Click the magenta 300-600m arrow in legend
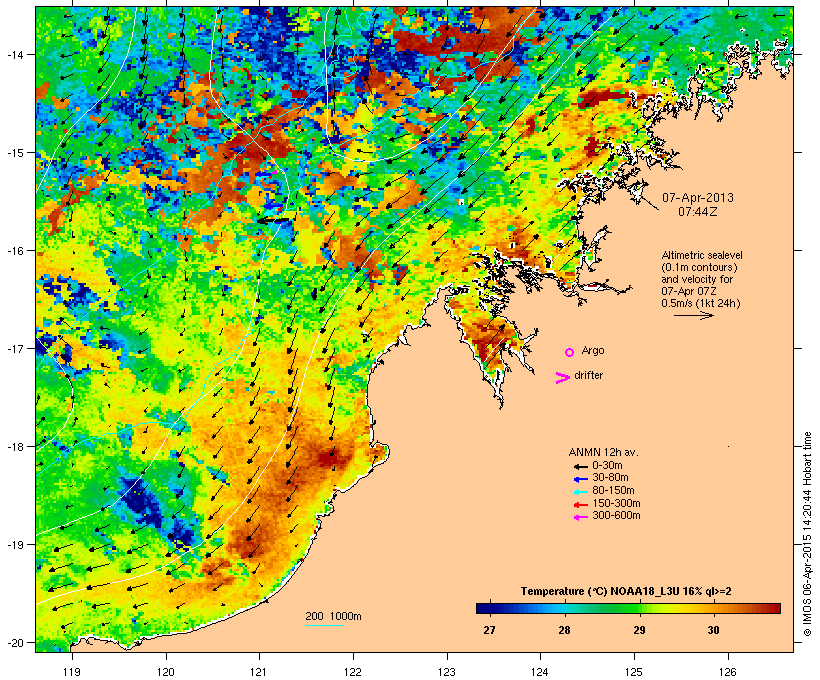Viewport: 820px width, 680px height. [581, 517]
